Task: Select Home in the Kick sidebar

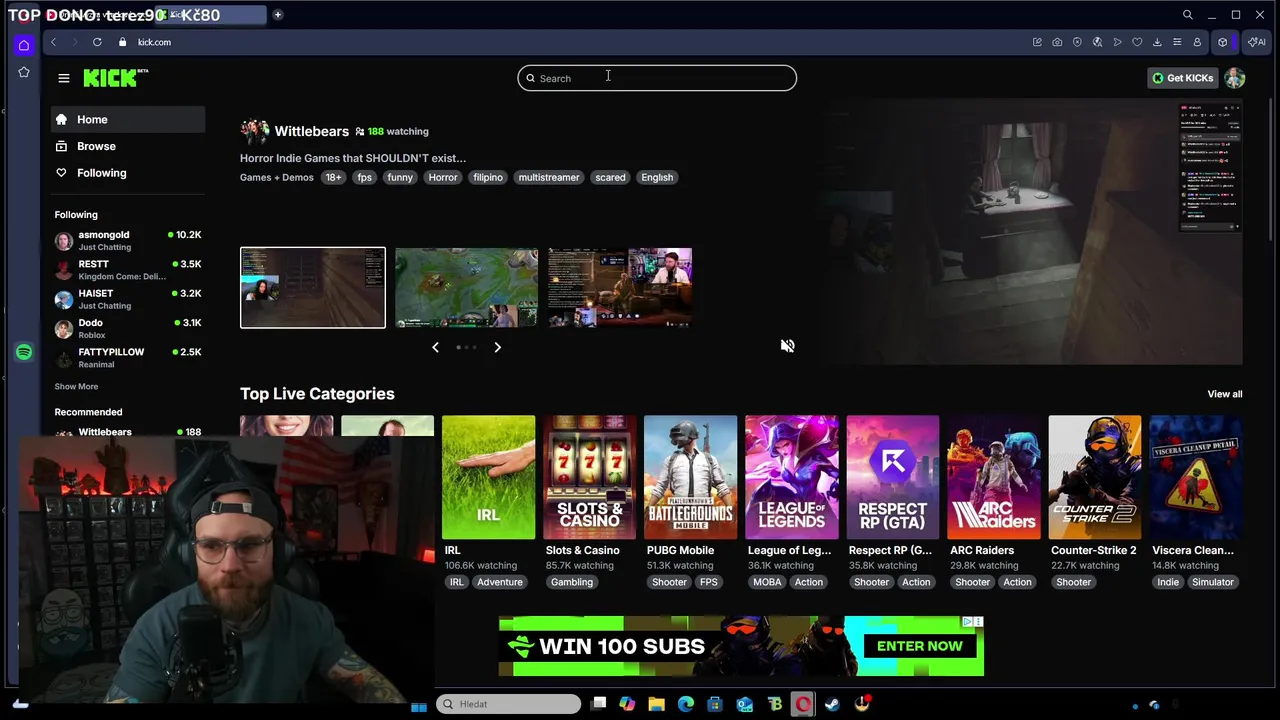Action: click(x=128, y=119)
